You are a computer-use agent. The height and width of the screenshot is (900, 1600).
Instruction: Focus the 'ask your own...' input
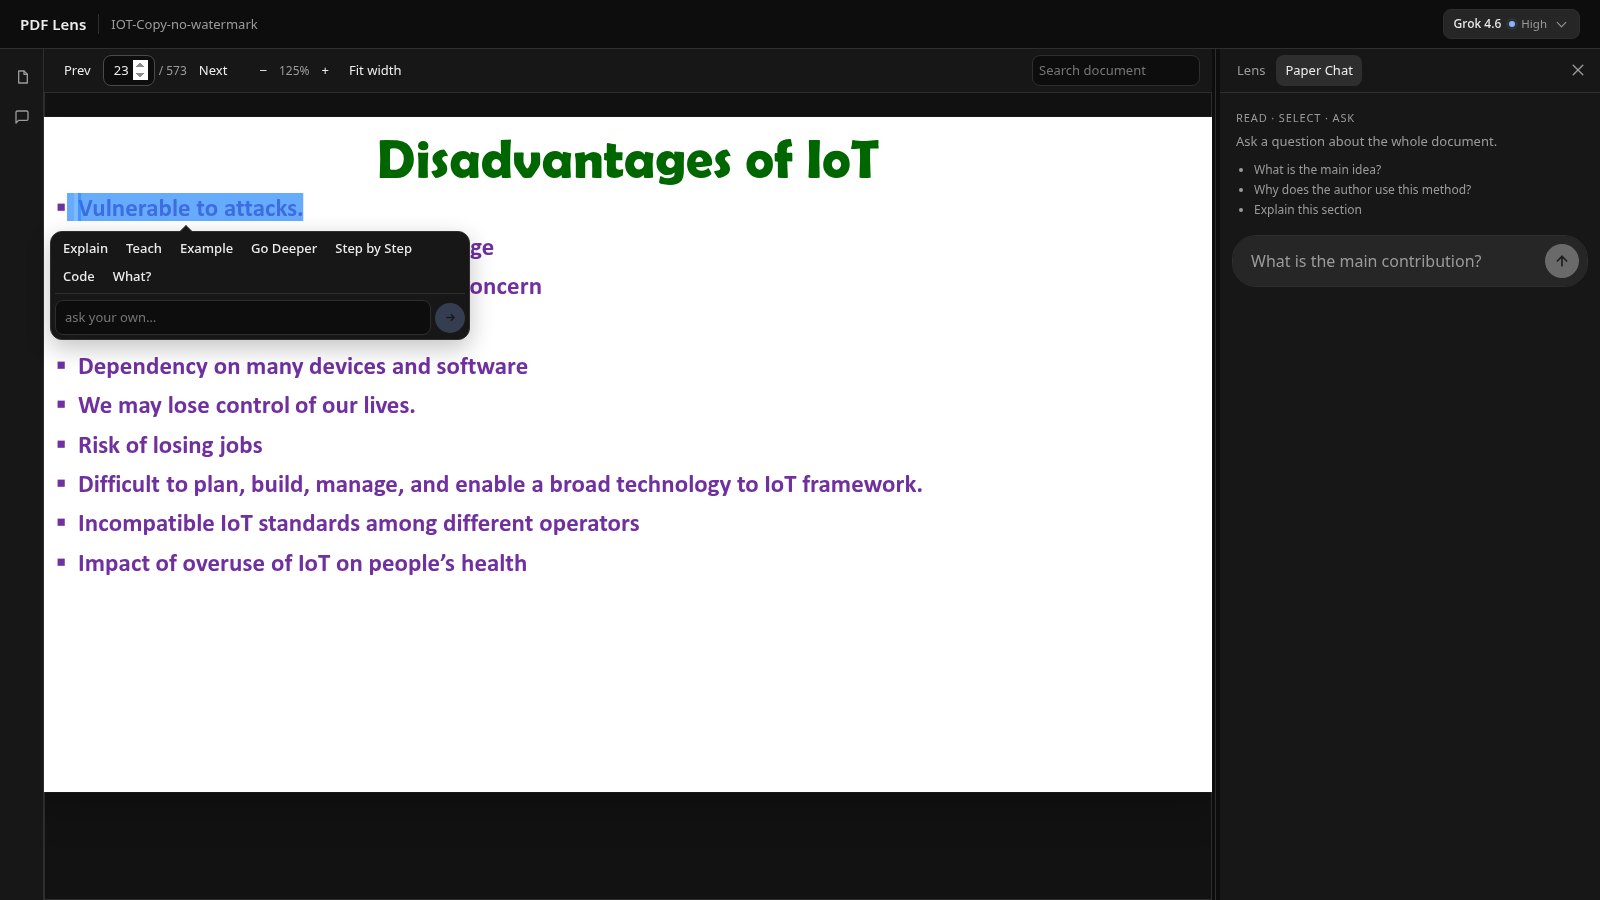[x=243, y=318]
